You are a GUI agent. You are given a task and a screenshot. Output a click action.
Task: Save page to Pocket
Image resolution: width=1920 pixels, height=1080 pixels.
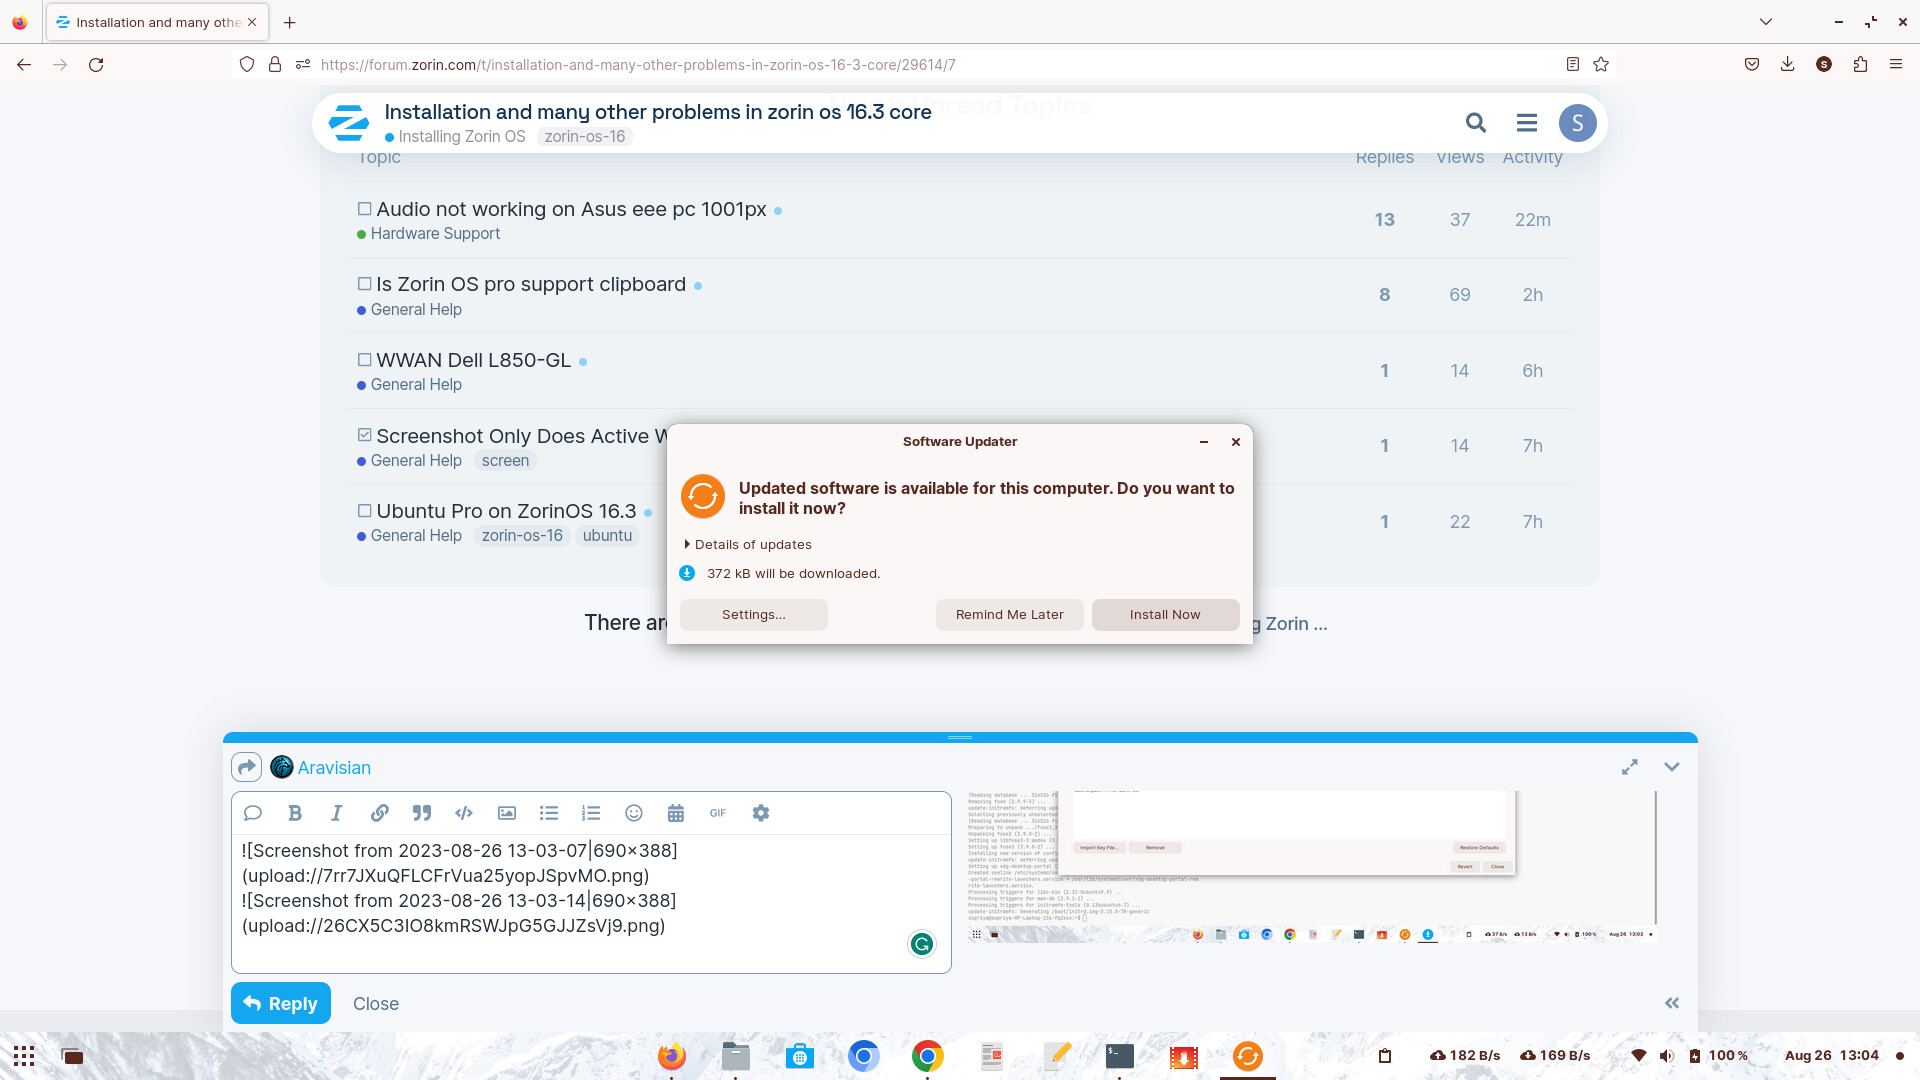pos(1752,64)
